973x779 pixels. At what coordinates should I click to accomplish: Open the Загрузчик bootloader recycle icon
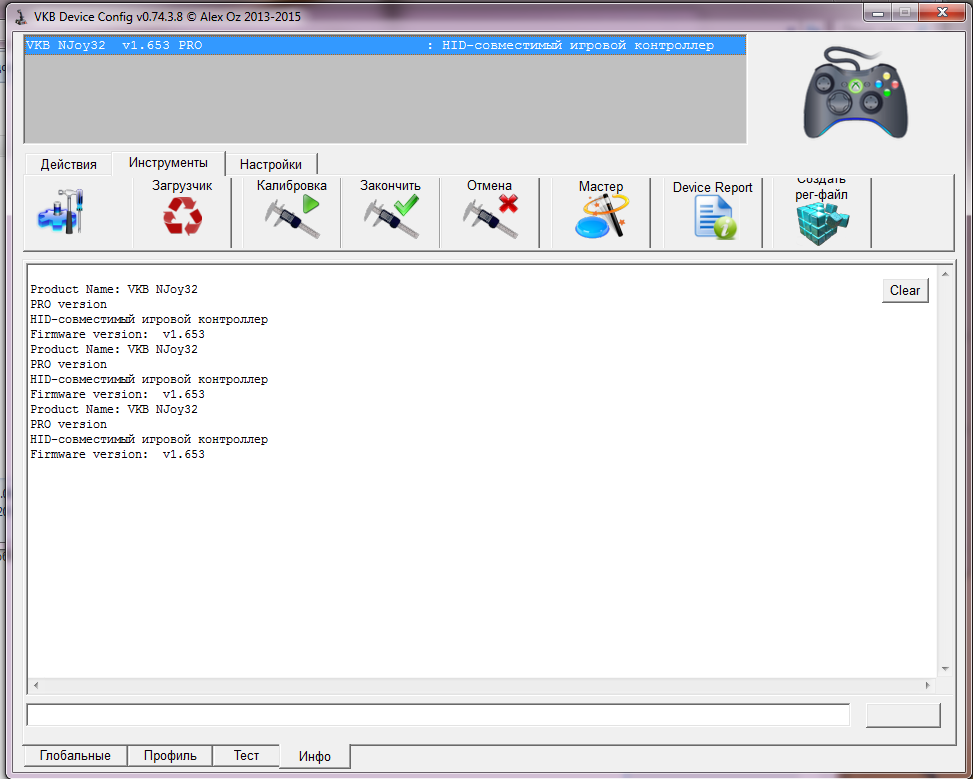point(182,216)
